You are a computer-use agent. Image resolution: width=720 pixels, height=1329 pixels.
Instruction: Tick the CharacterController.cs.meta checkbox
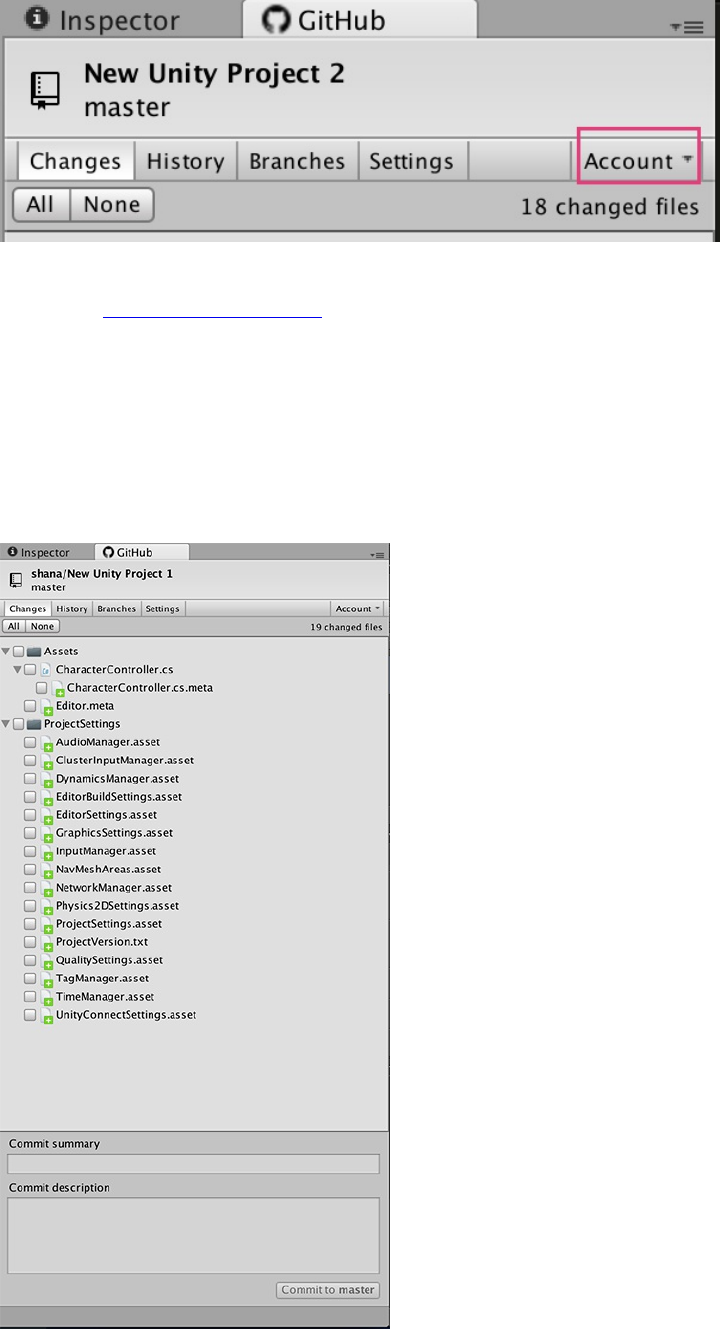click(42, 688)
